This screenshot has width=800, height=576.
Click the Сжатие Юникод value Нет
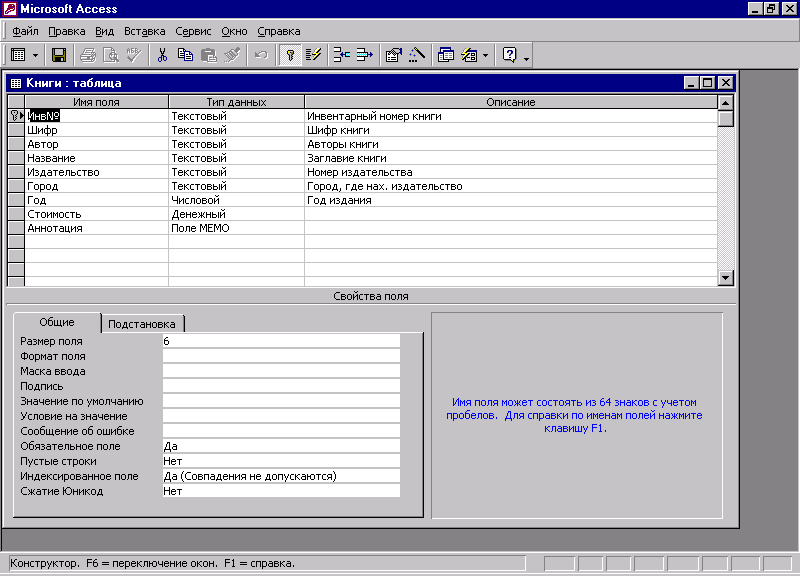click(281, 491)
